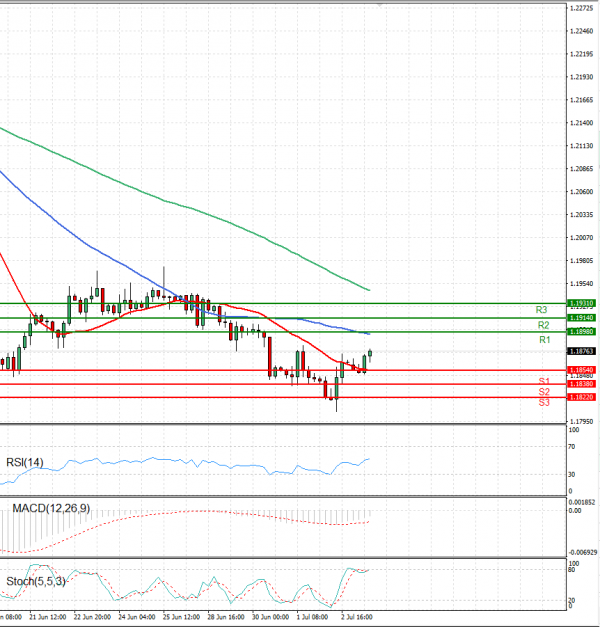Viewport: 600px width, 627px height.
Task: Click the 30 Jun 00:00 time label
Action: coord(270,617)
